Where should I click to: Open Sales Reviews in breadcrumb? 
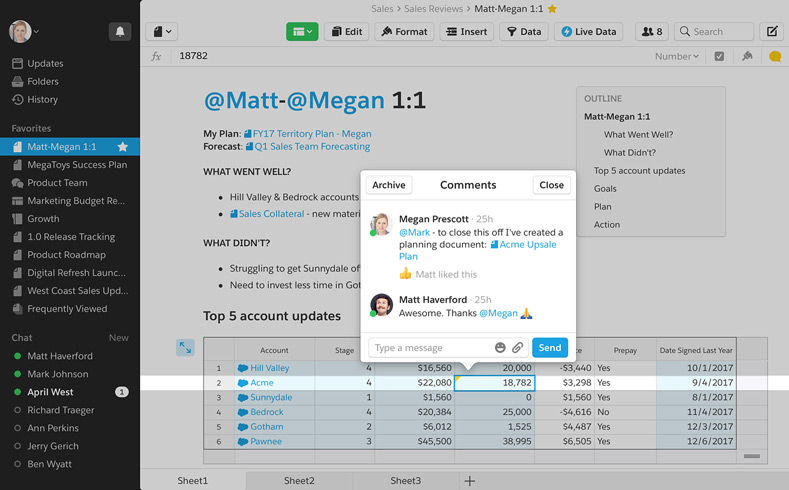point(433,9)
